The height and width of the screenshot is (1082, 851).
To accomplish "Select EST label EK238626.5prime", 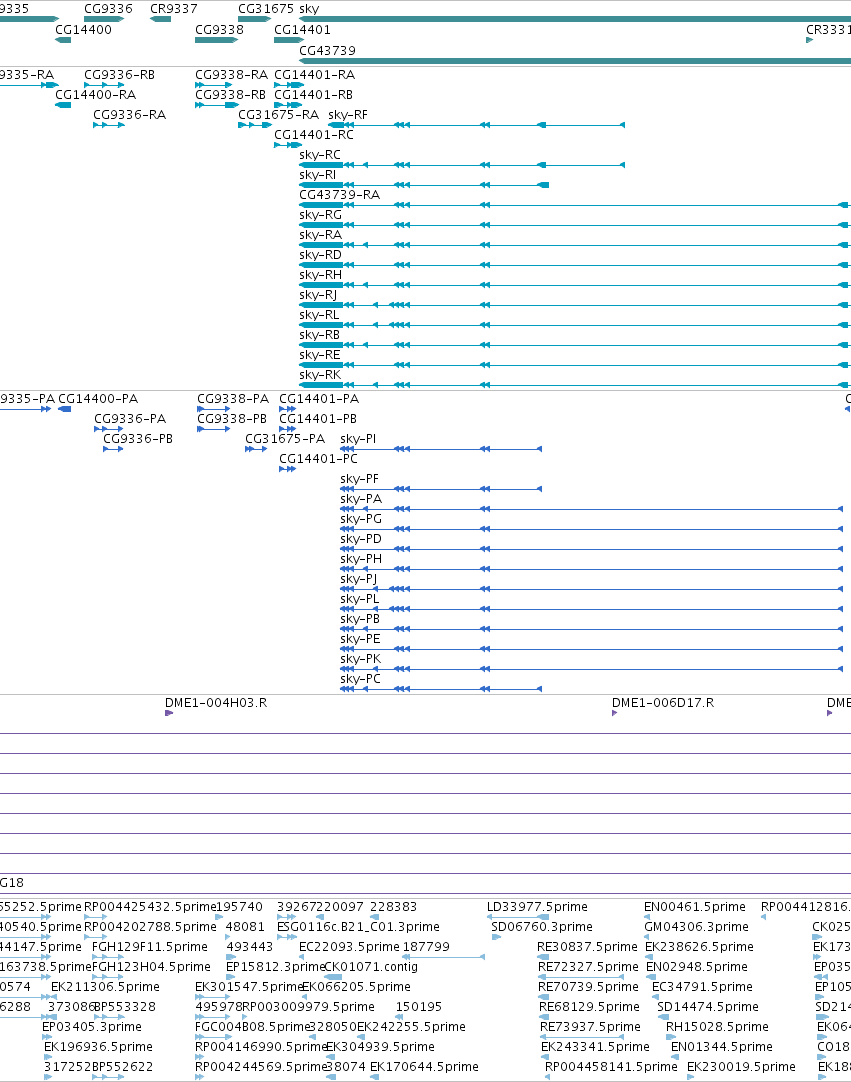I will (699, 947).
